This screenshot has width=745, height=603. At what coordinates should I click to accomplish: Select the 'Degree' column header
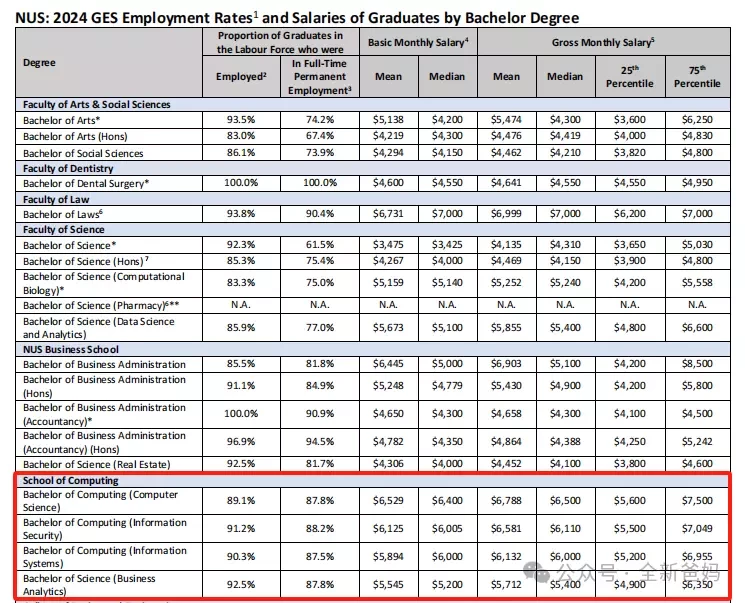(39, 63)
